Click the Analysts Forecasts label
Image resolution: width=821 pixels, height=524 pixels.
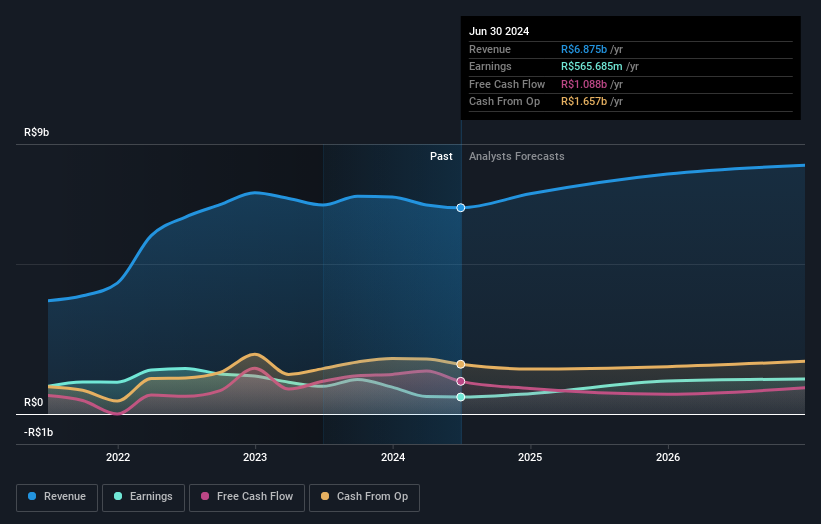click(x=517, y=156)
